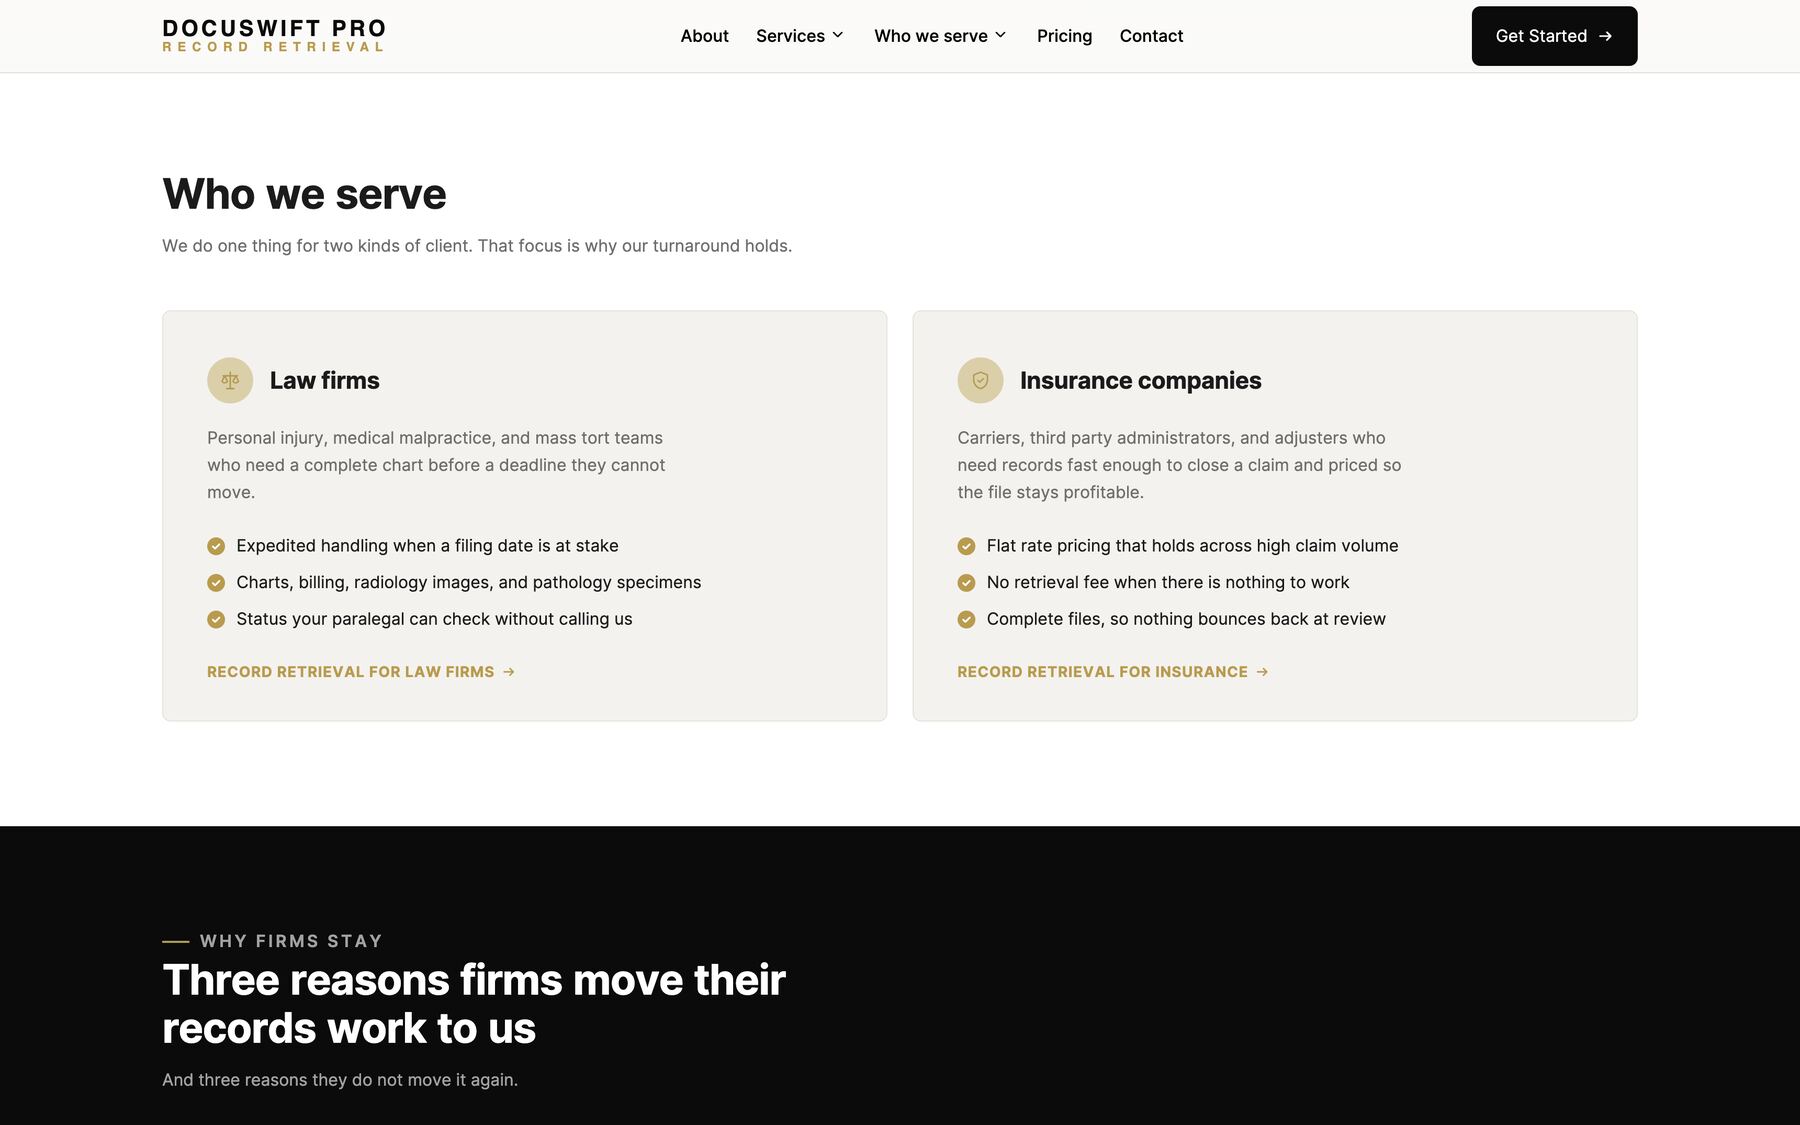This screenshot has height=1125, width=1800.
Task: Go to the Pricing page
Action: pyautogui.click(x=1064, y=36)
